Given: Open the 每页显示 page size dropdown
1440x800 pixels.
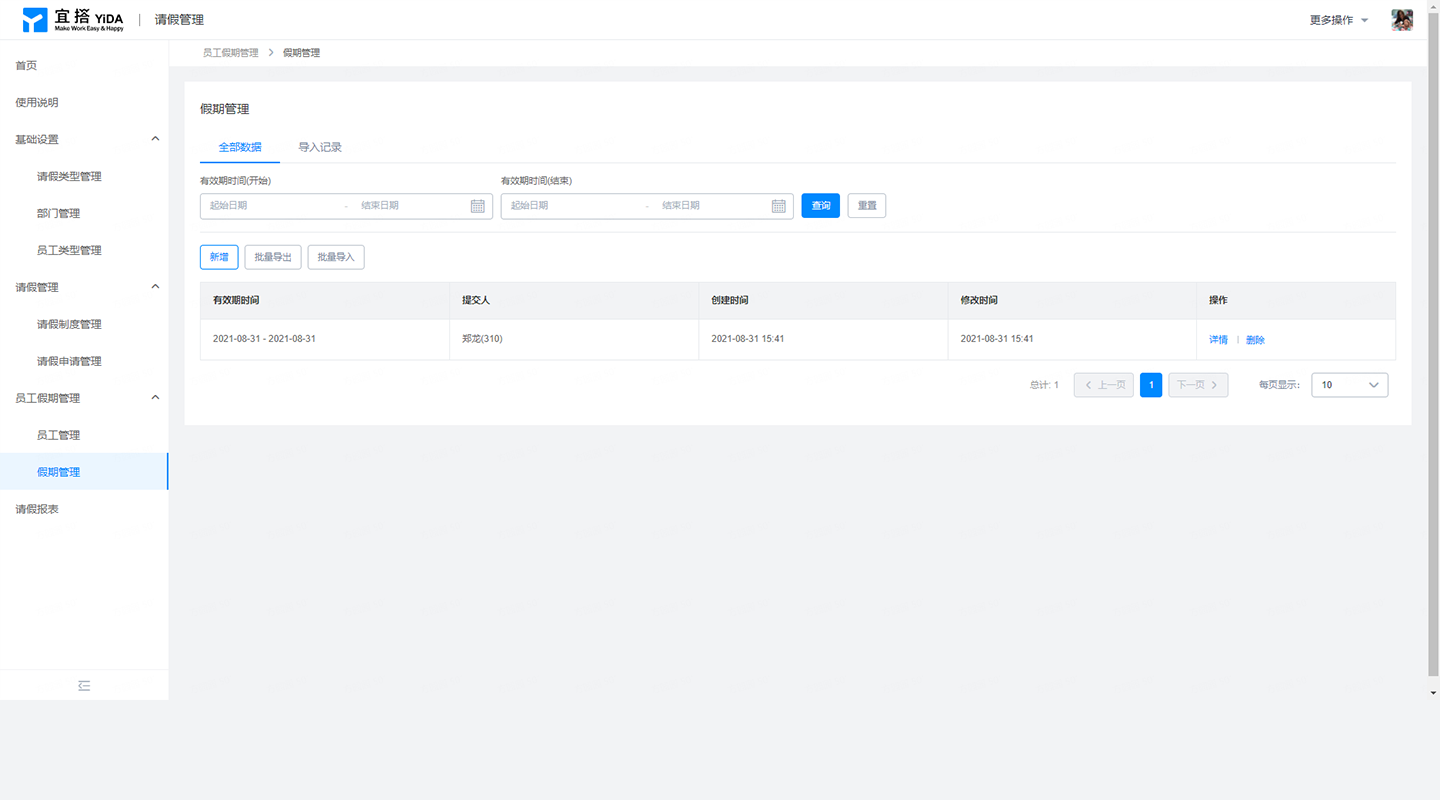Looking at the screenshot, I should point(1350,385).
